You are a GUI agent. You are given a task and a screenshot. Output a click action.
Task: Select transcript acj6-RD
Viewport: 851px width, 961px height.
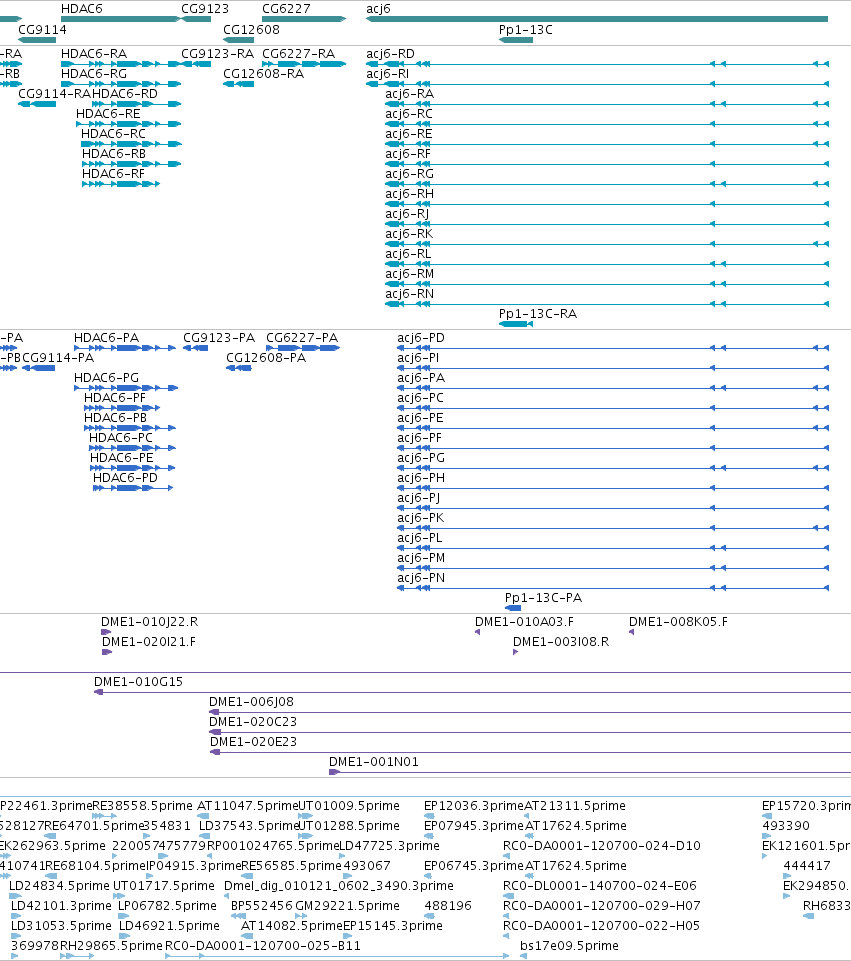coord(390,53)
